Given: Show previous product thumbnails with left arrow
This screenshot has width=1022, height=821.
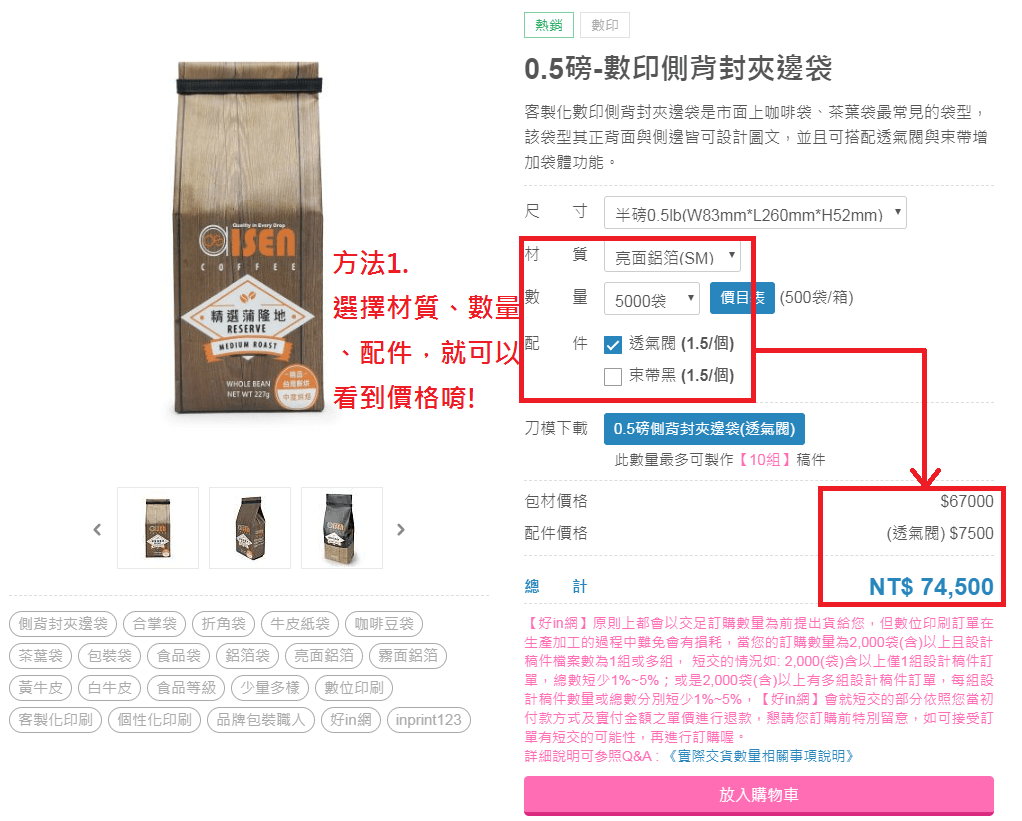Looking at the screenshot, I should pos(97,529).
